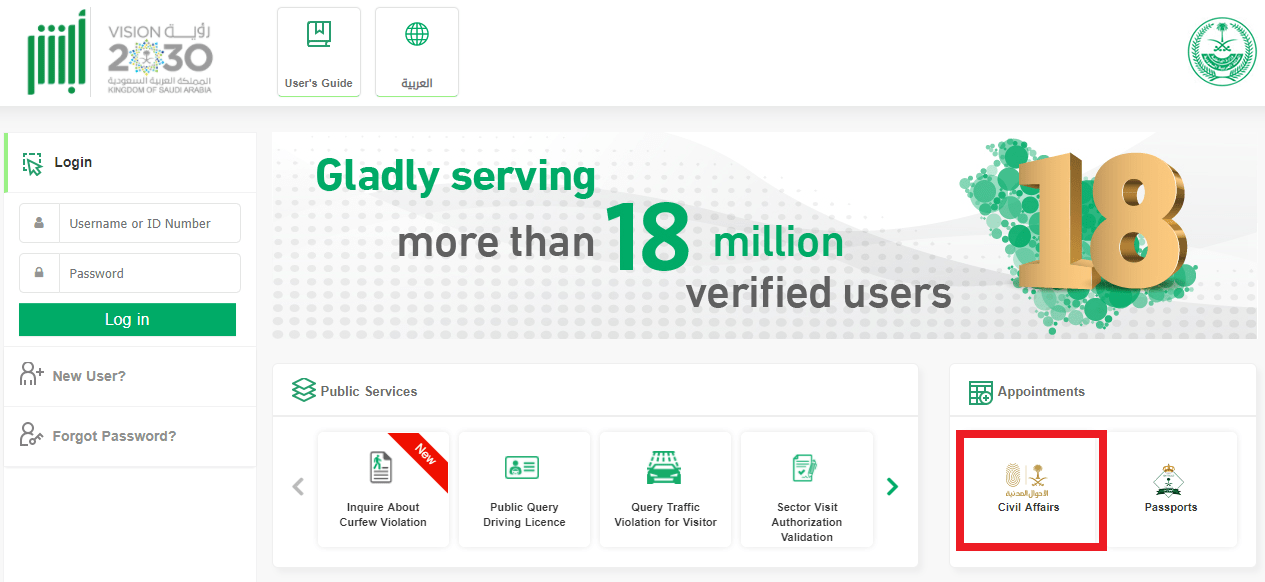Click the Login section cursor icon
Viewport: 1265px width, 582px height.
click(x=32, y=164)
